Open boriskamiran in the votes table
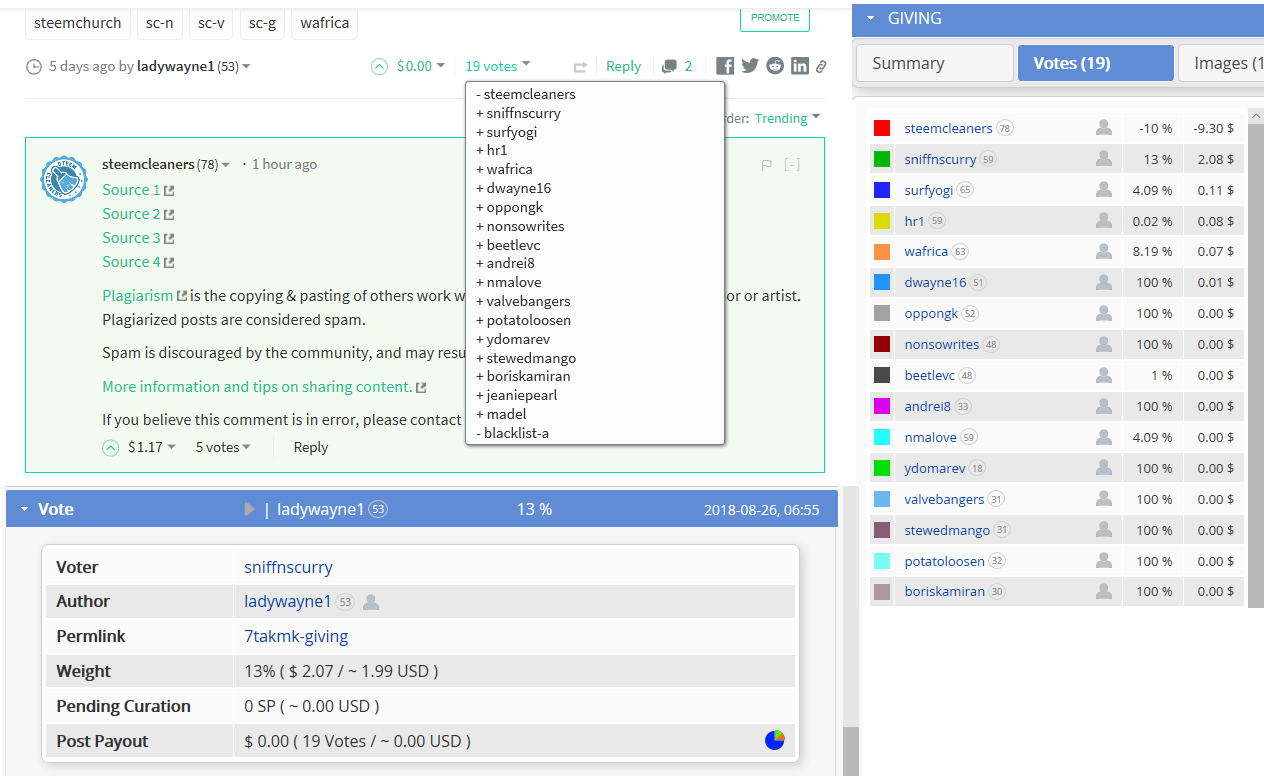 pyautogui.click(x=944, y=591)
